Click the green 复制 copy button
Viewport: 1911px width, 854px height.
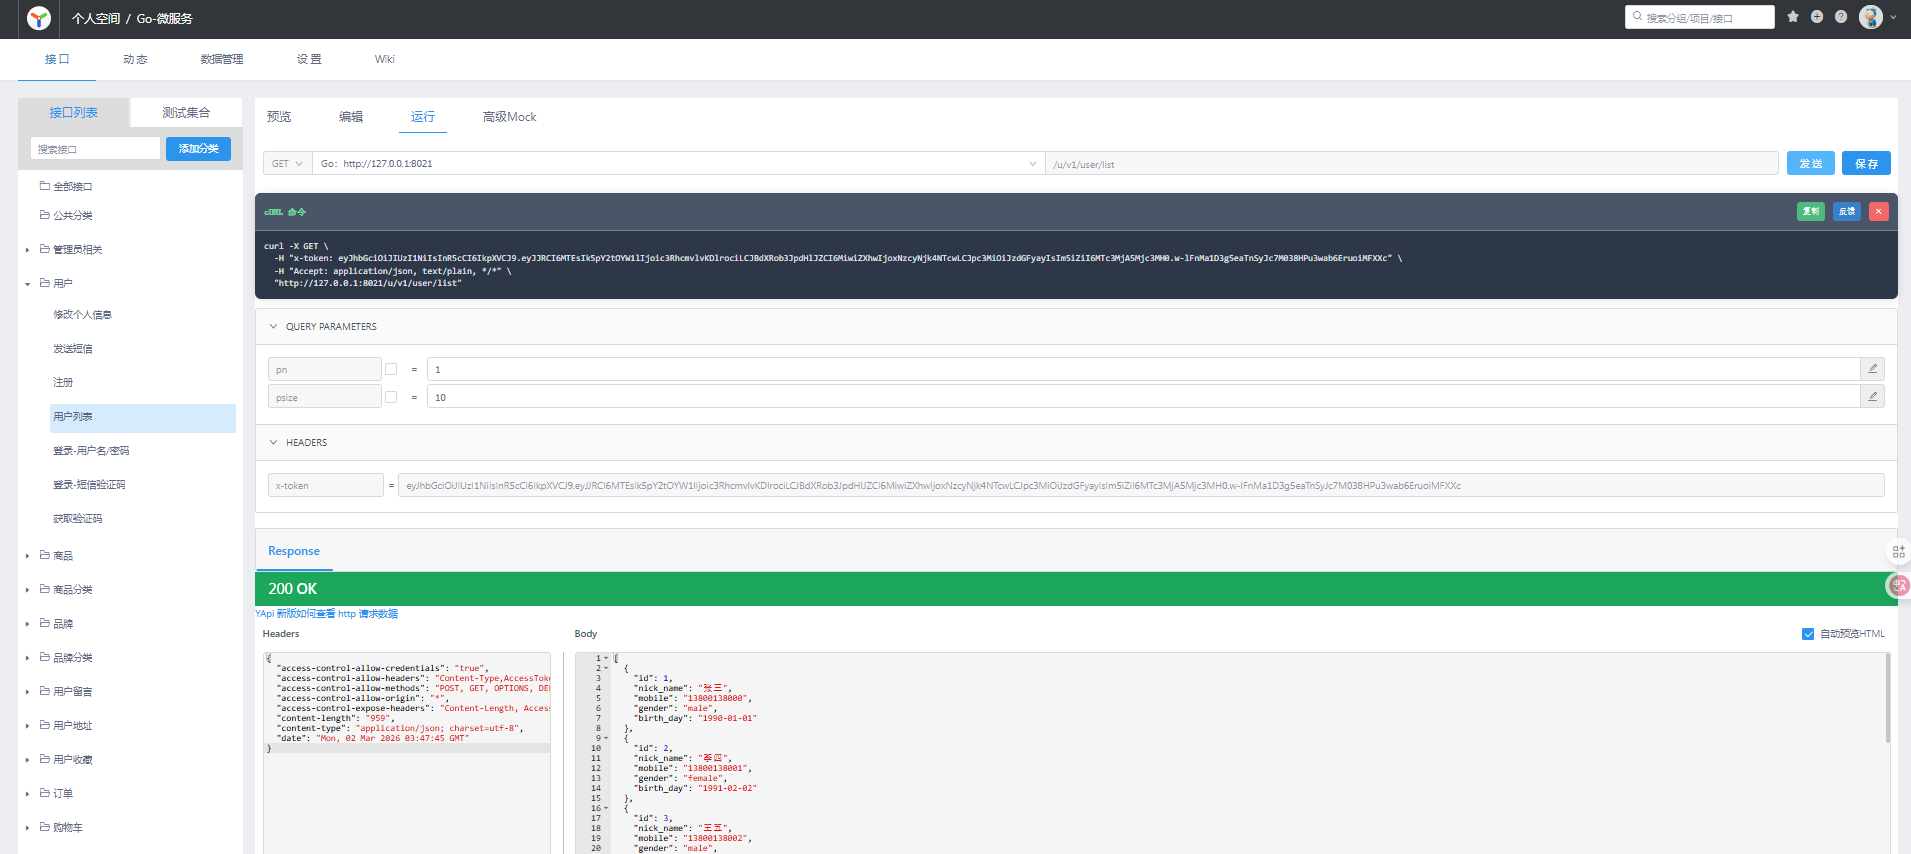(1811, 211)
